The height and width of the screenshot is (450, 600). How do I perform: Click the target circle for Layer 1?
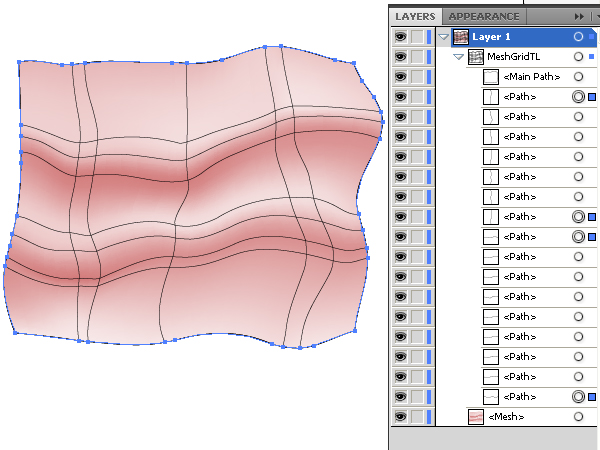578,37
